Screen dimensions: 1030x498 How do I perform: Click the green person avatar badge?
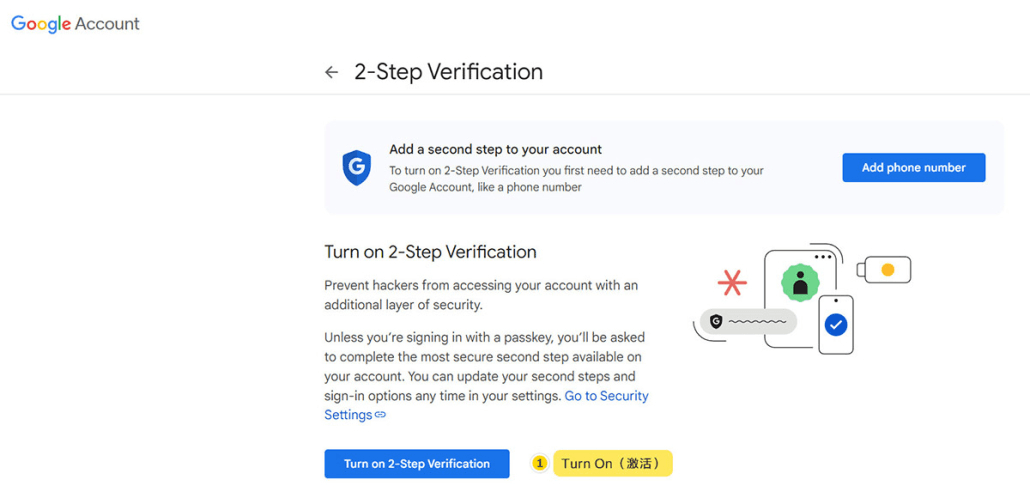pos(800,283)
